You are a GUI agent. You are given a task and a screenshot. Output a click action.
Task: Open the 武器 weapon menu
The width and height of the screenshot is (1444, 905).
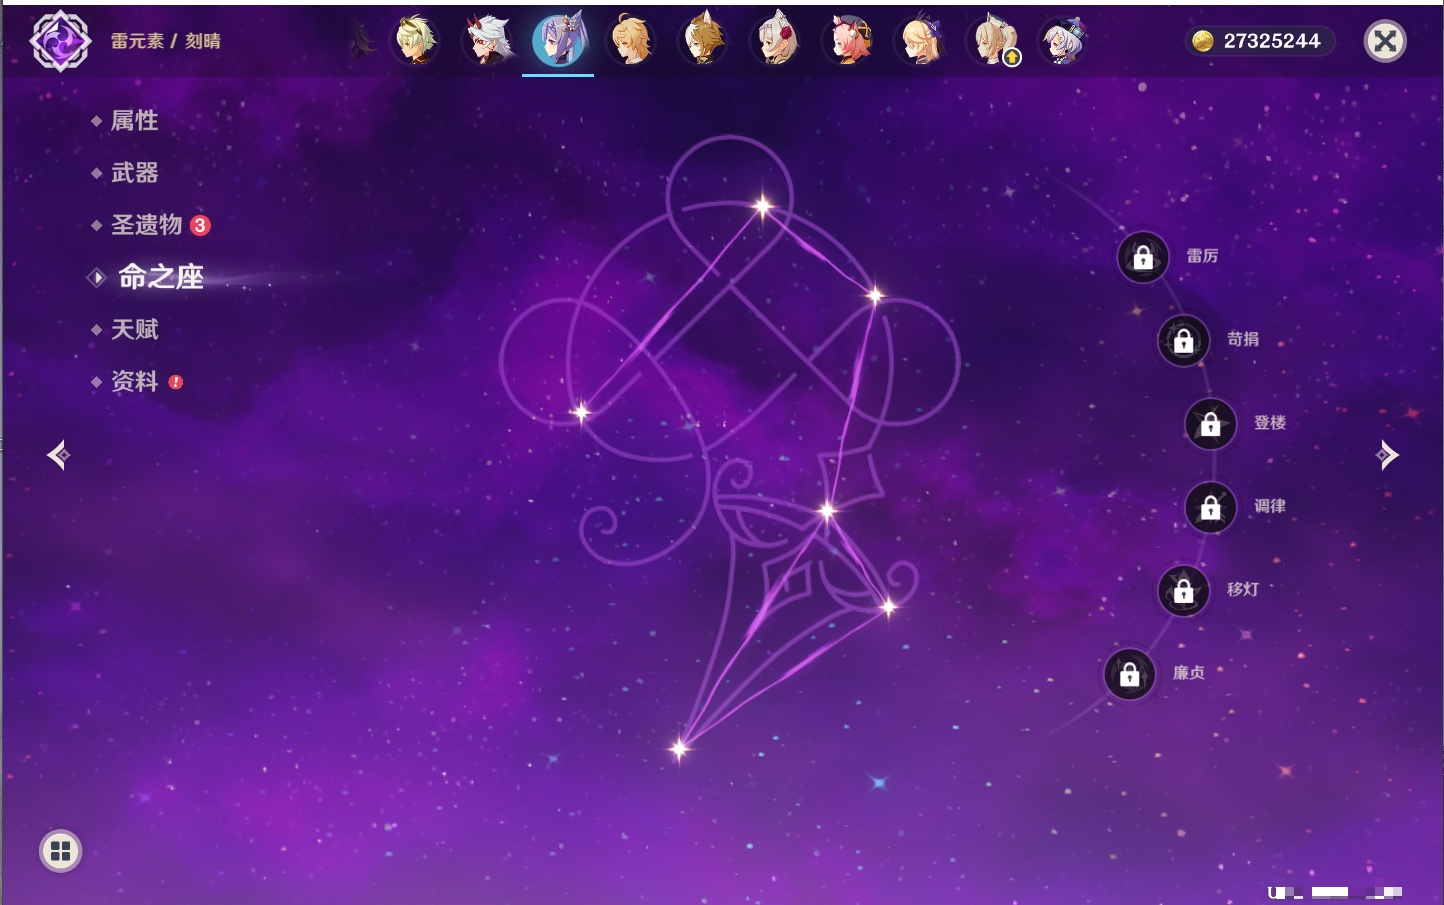point(134,173)
